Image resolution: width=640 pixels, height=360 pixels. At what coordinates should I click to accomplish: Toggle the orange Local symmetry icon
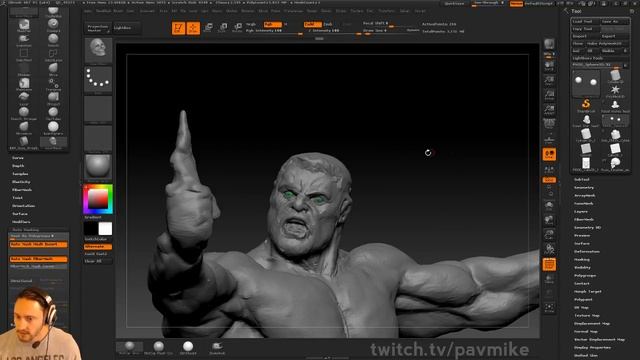549,154
